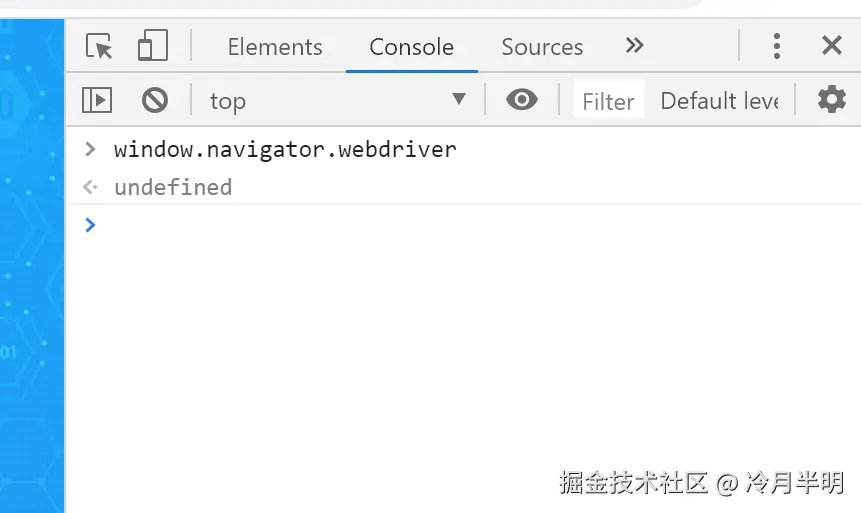Toggle the device toolbar icon

pyautogui.click(x=153, y=46)
